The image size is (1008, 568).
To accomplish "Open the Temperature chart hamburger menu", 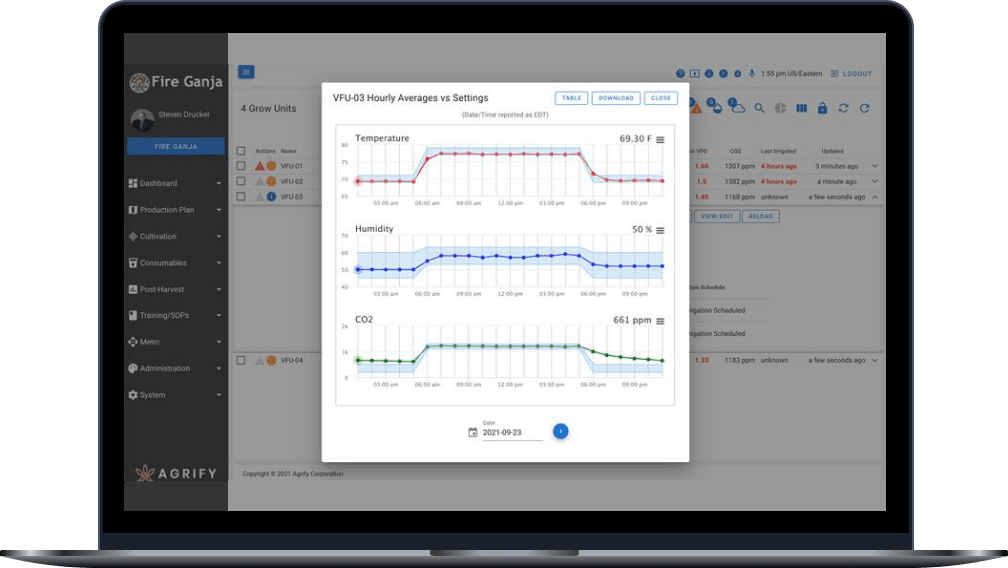I will tap(660, 139).
